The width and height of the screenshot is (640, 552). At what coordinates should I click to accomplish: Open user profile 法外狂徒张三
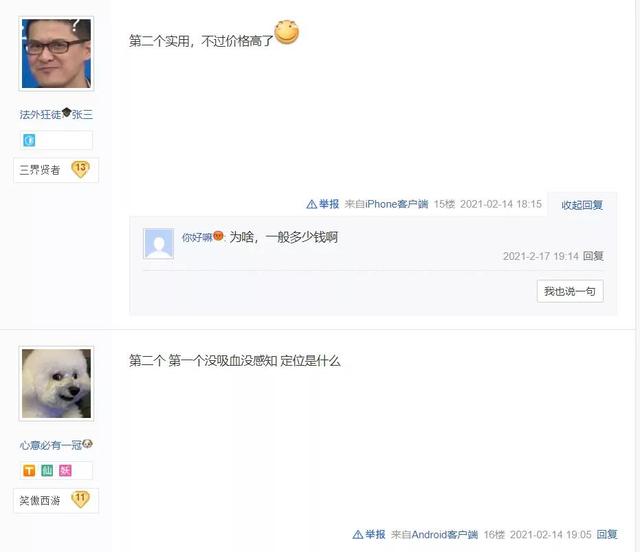click(56, 114)
